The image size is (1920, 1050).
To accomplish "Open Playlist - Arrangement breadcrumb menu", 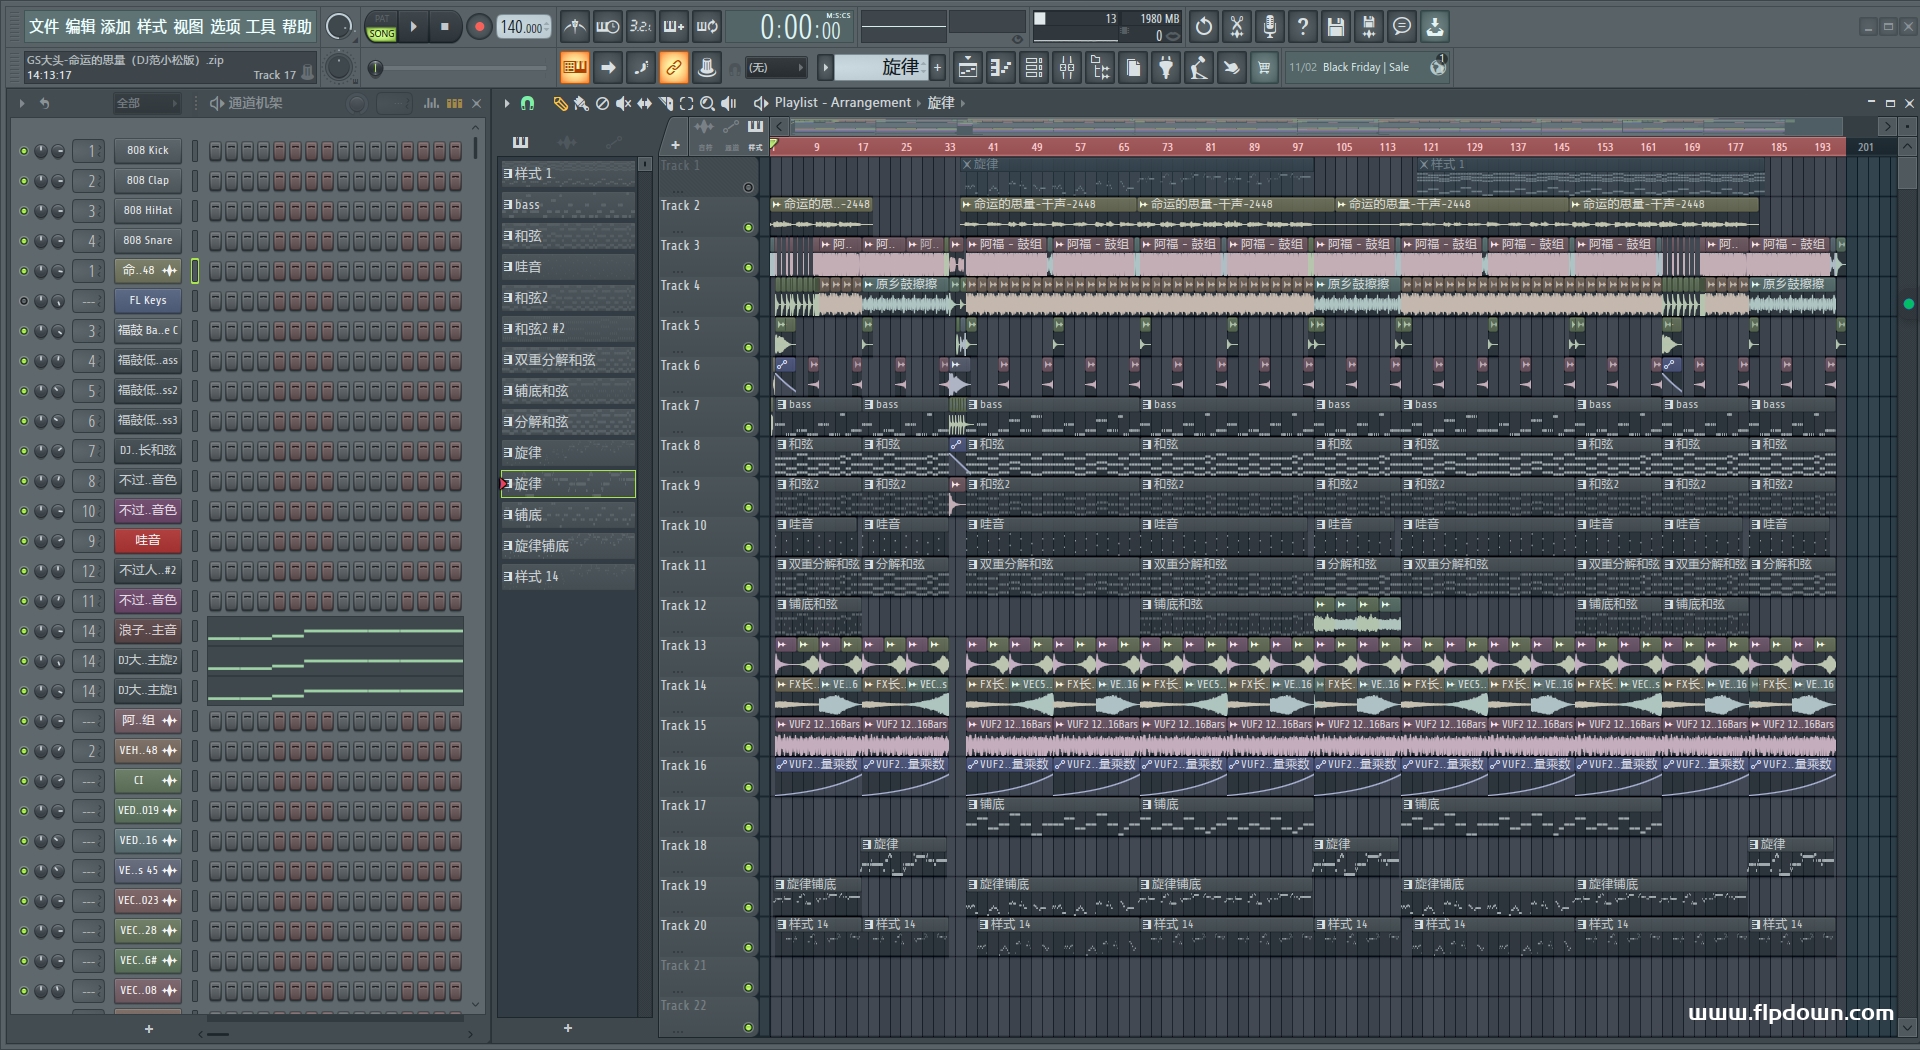I will click(x=842, y=103).
